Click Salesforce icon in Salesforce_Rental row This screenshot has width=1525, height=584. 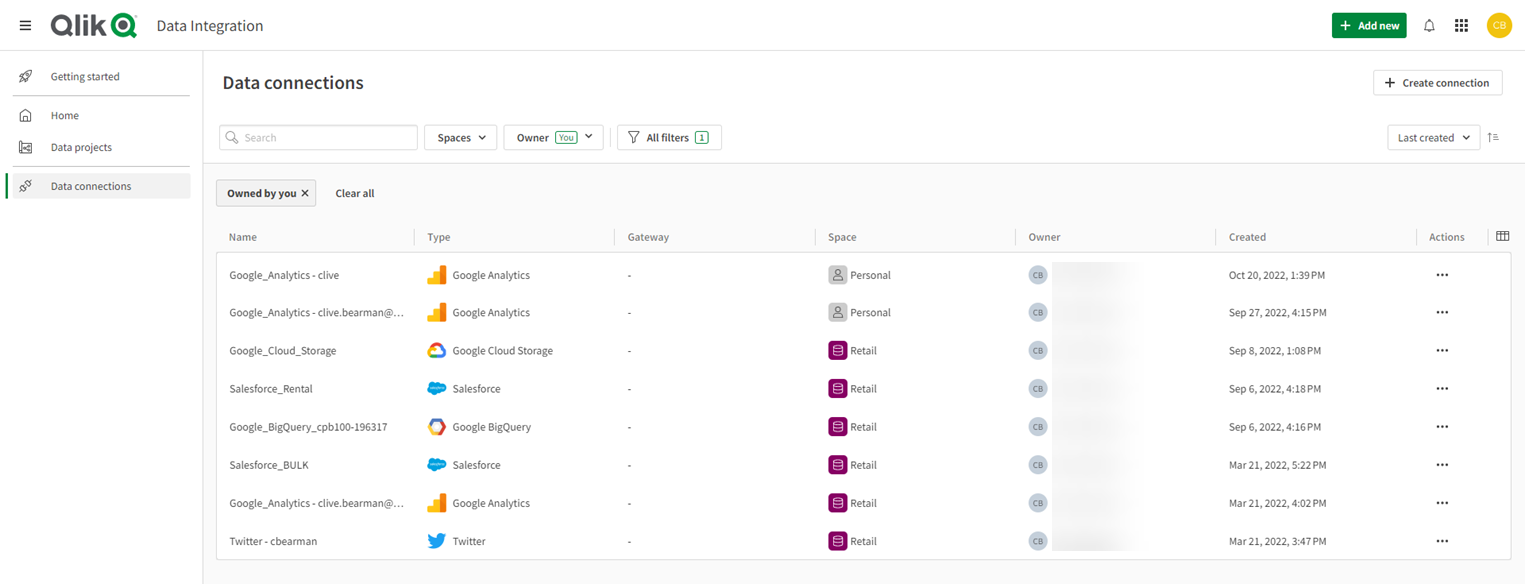pos(436,389)
